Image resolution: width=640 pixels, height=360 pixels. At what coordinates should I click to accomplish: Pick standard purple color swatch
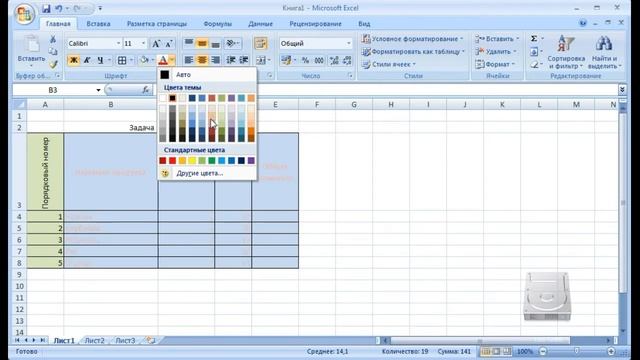coord(251,161)
